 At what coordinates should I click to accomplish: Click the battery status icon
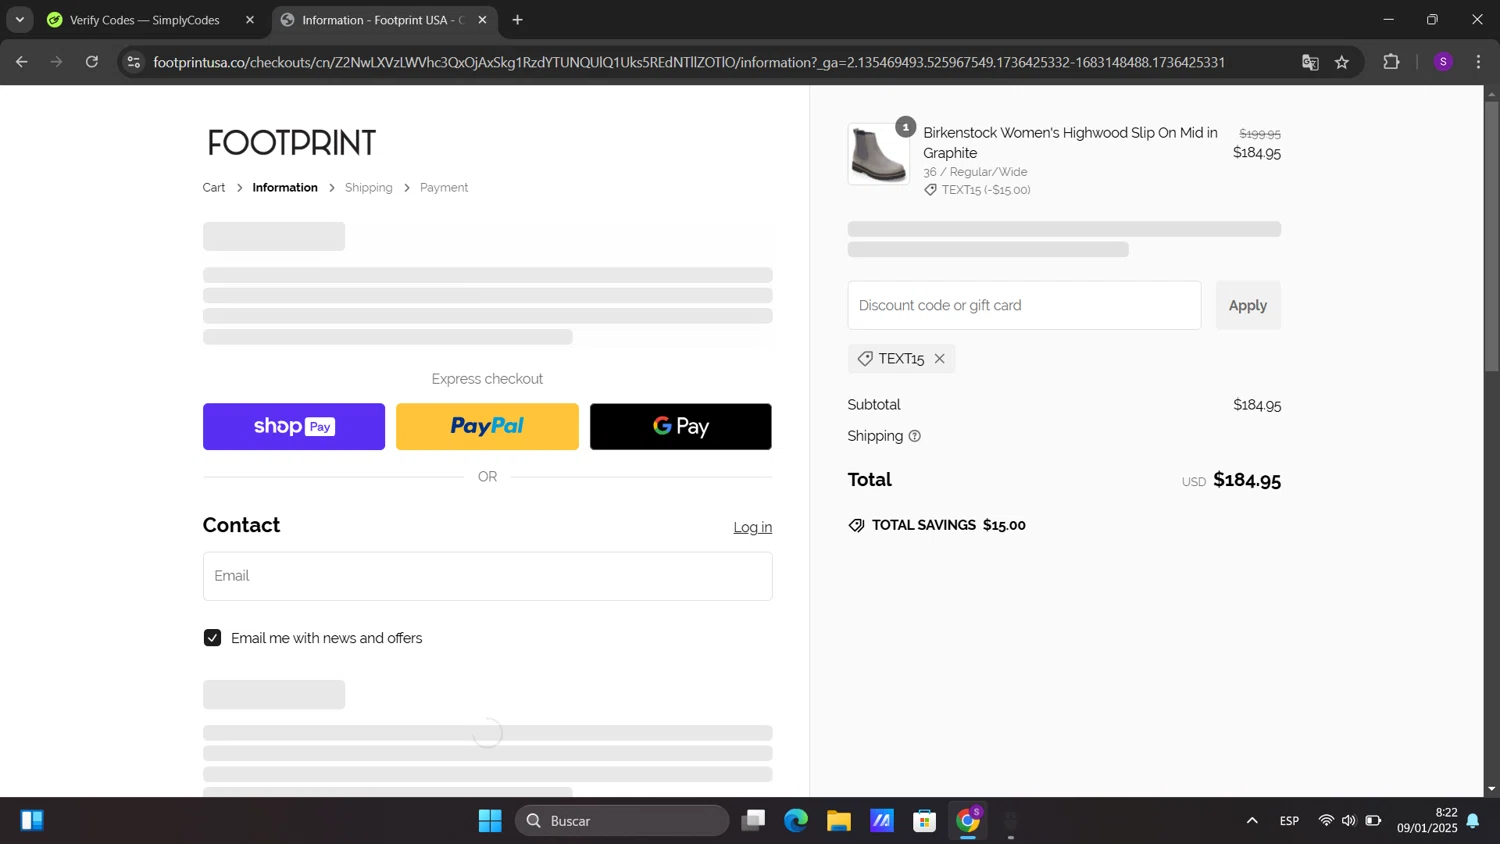[x=1373, y=821]
